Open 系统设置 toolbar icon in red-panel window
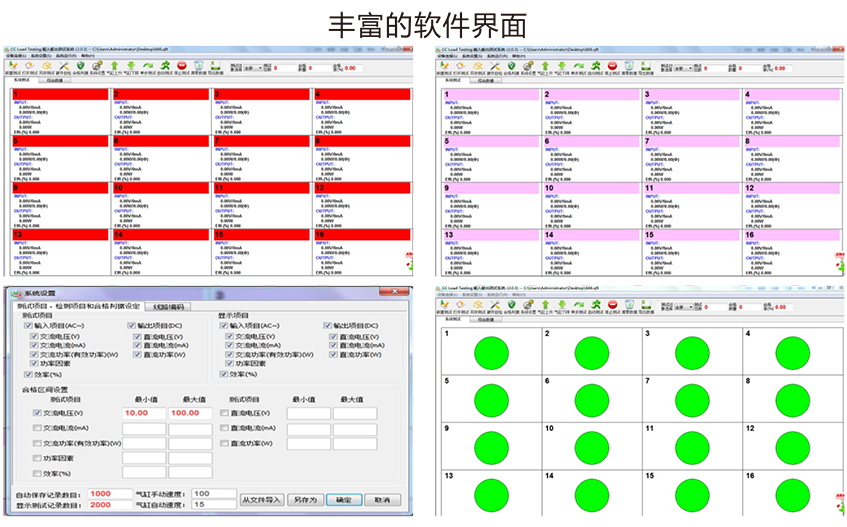The height and width of the screenshot is (527, 847). [x=98, y=66]
